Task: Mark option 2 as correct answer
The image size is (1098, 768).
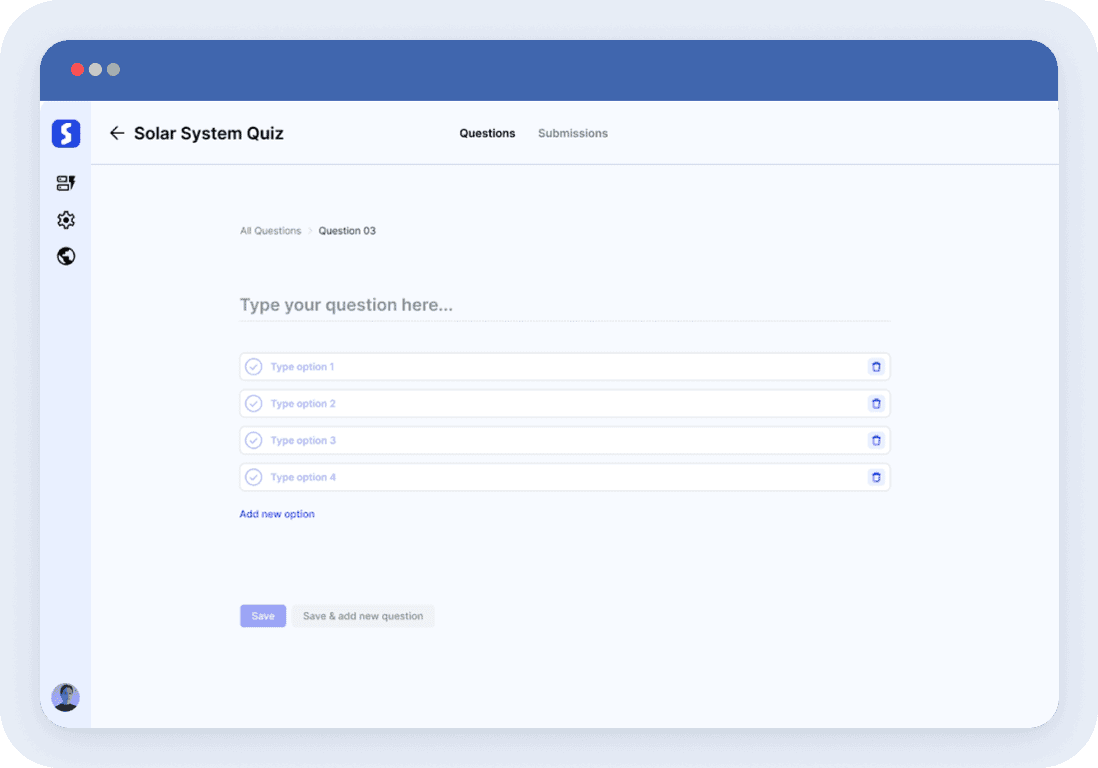Action: 254,404
